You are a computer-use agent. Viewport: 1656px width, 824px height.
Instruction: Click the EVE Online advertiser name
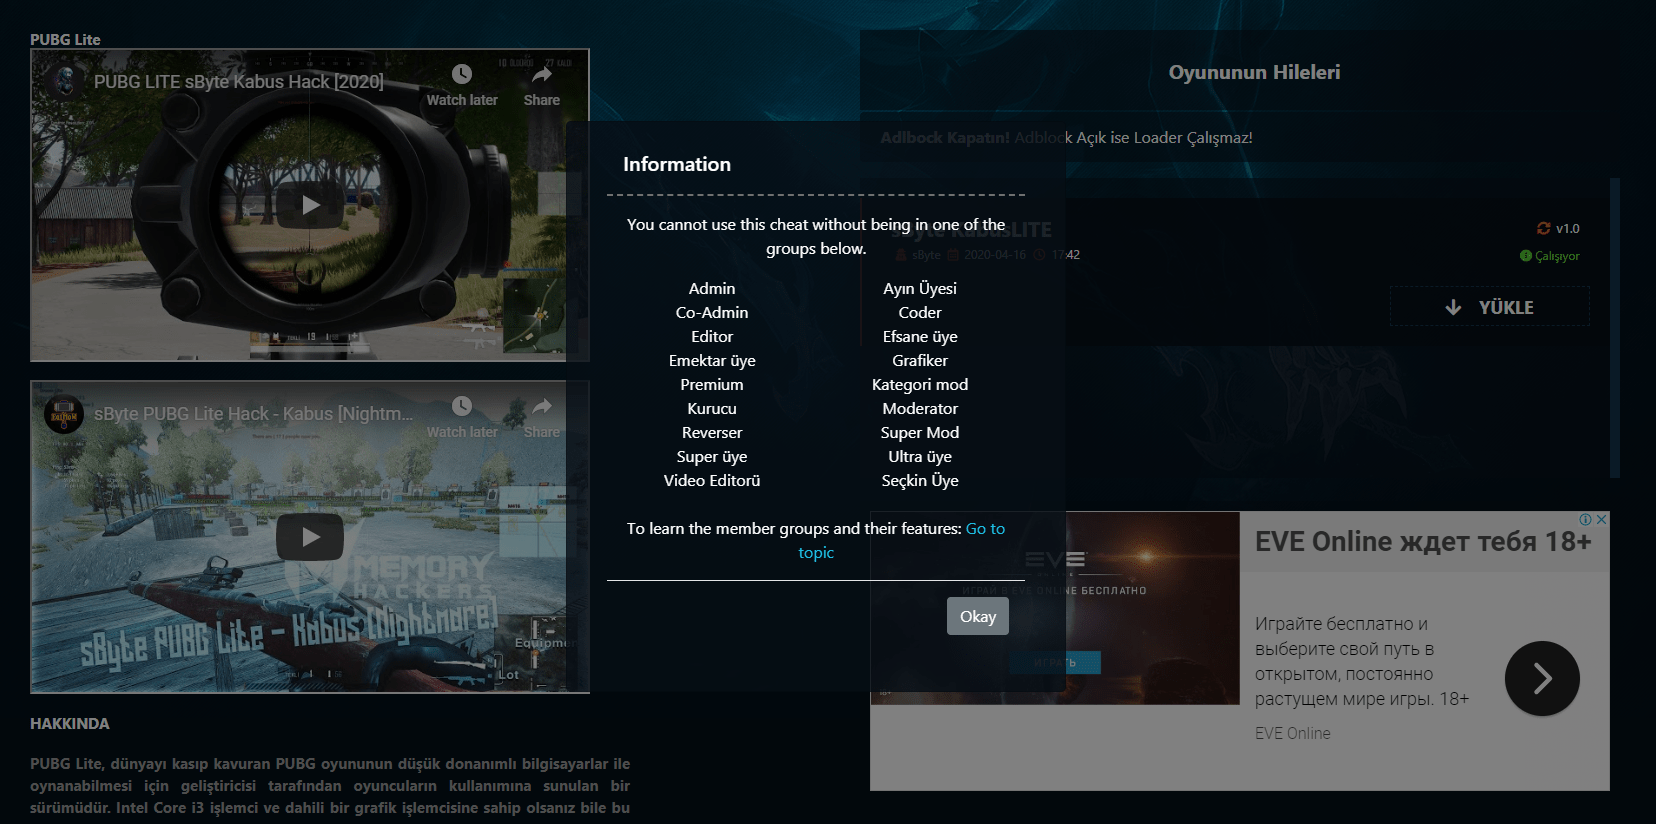(x=1293, y=733)
